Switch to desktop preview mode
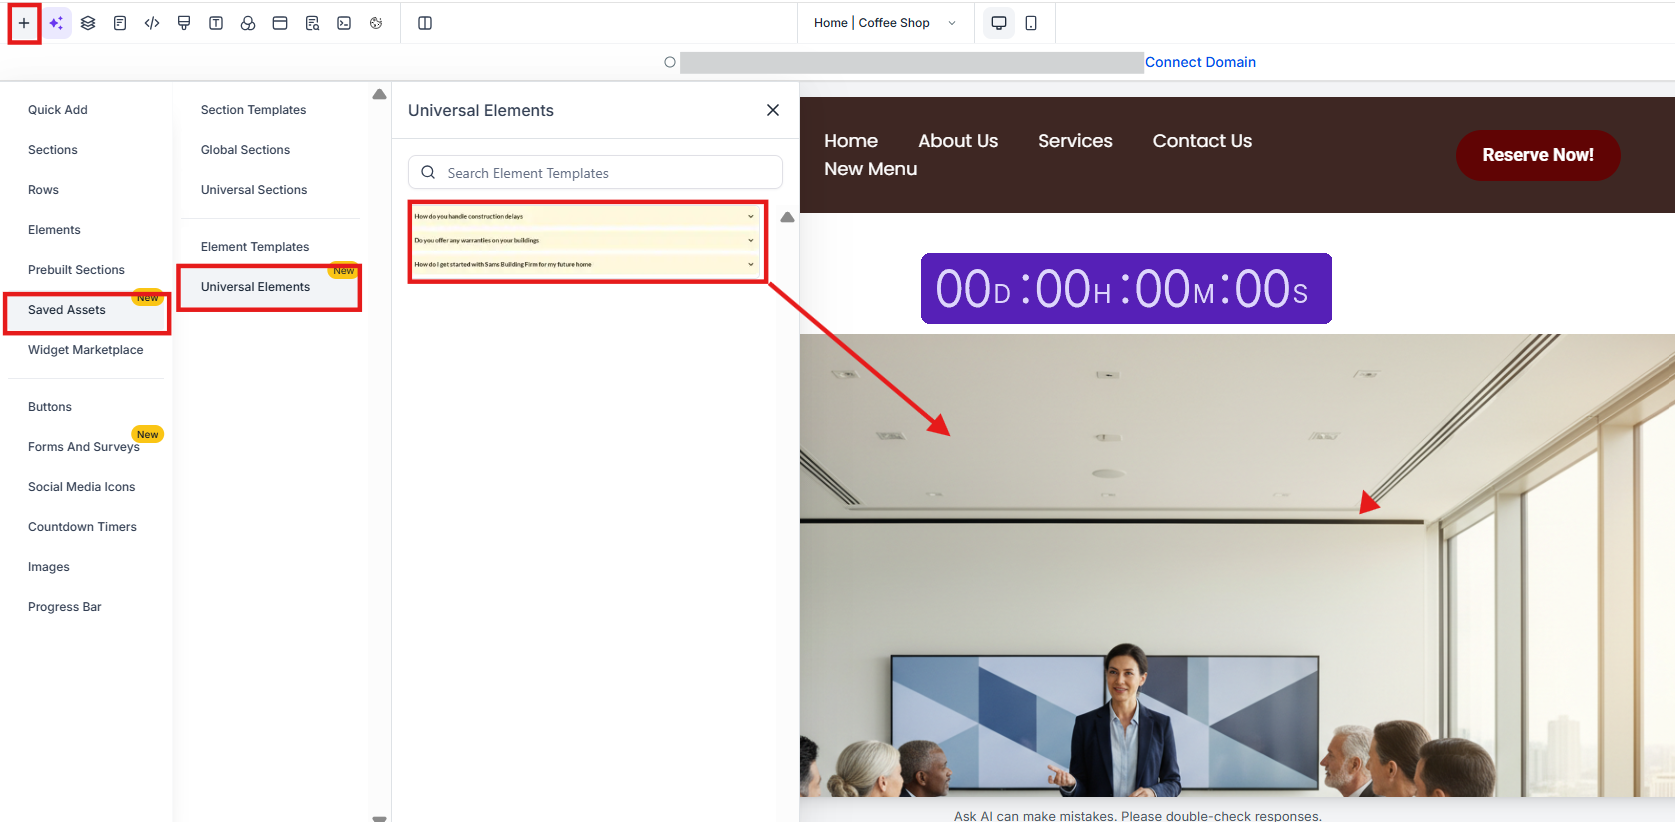Viewport: 1675px width, 822px height. [x=998, y=23]
